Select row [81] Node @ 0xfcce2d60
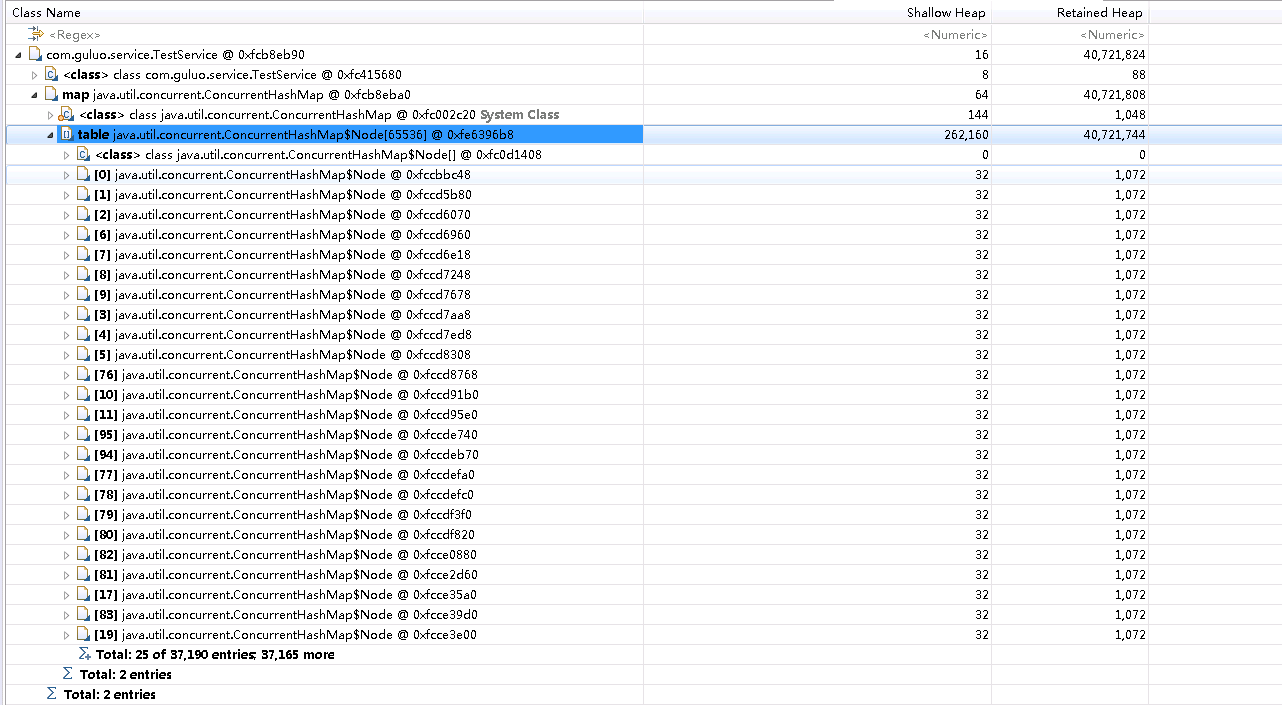This screenshot has width=1282, height=705. pos(641,575)
